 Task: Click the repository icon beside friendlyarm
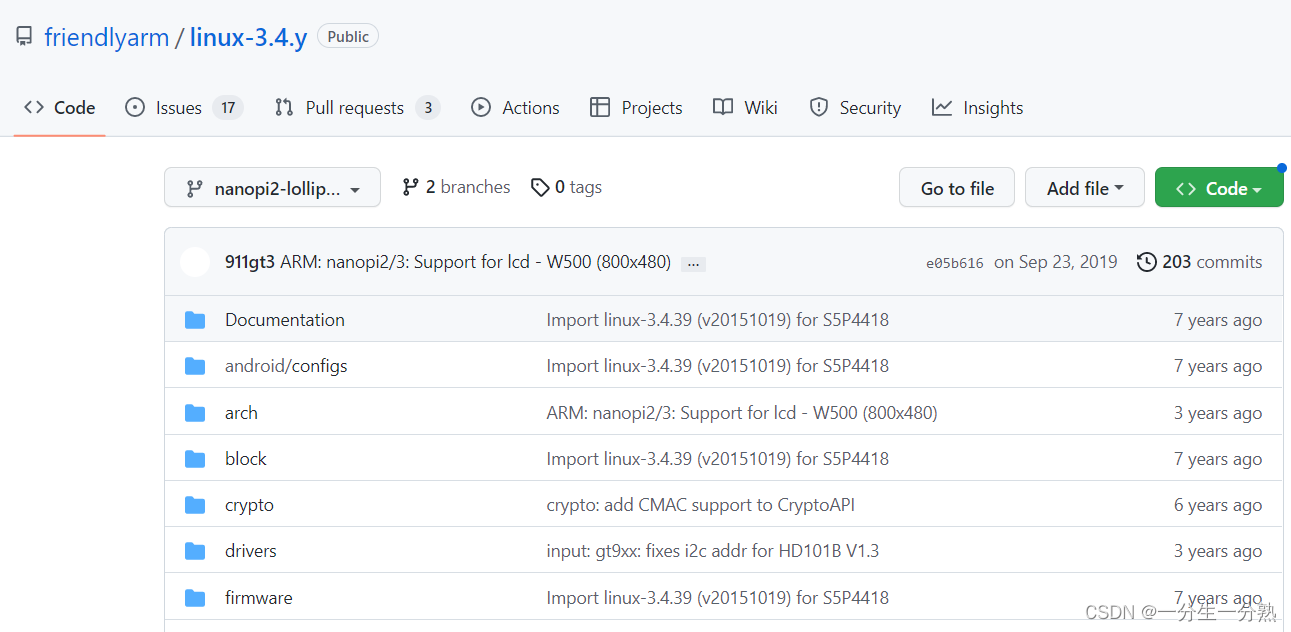click(x=24, y=38)
